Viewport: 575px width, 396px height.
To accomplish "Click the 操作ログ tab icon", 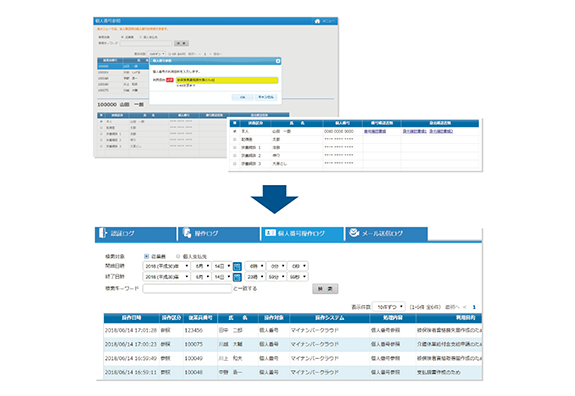I will pos(187,232).
